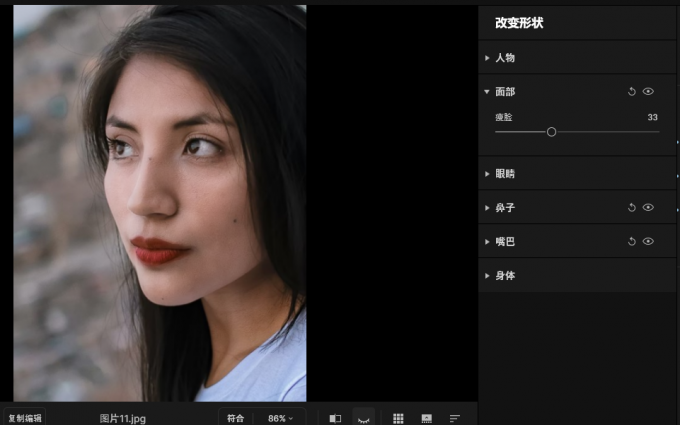Collapse the 面部 section
Screen dimensions: 680x425
click(487, 92)
